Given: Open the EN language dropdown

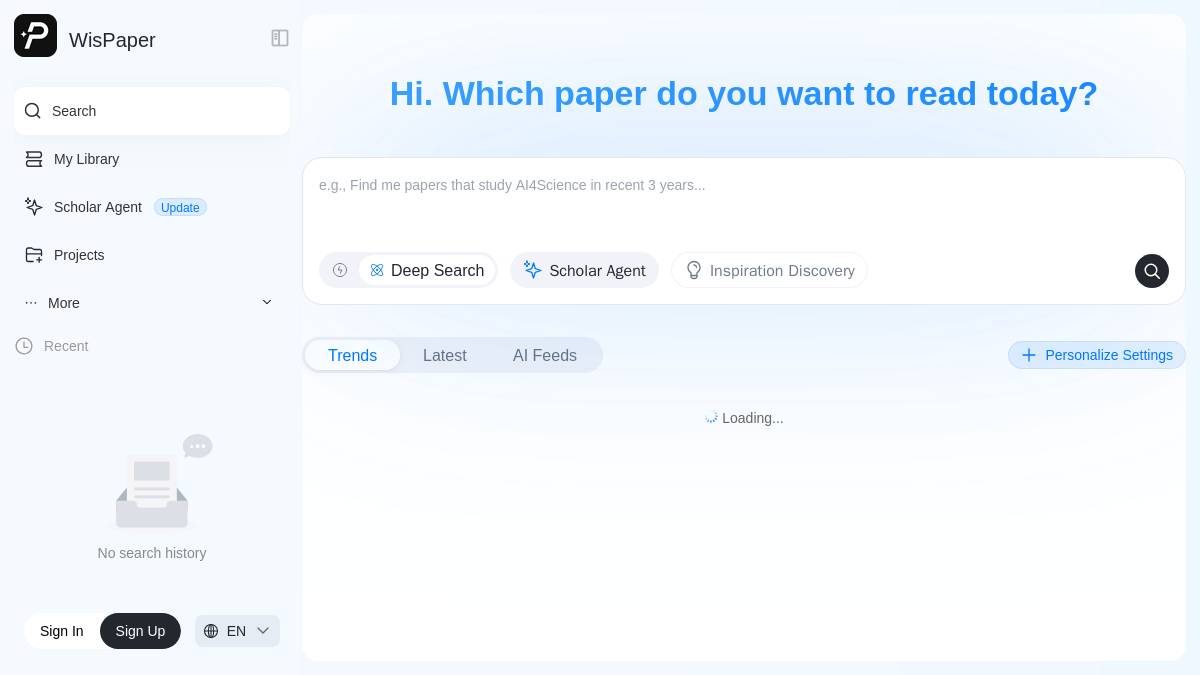Looking at the screenshot, I should [x=237, y=631].
